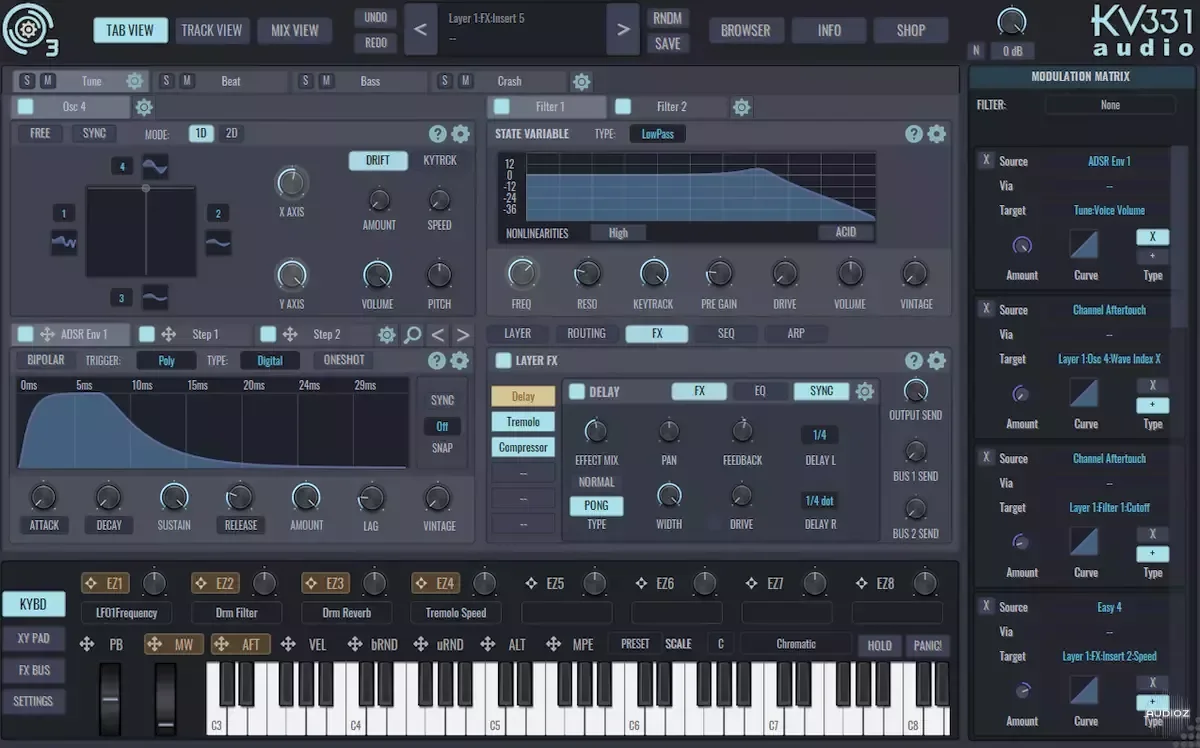Switch to MIX VIEW

[x=295, y=30]
